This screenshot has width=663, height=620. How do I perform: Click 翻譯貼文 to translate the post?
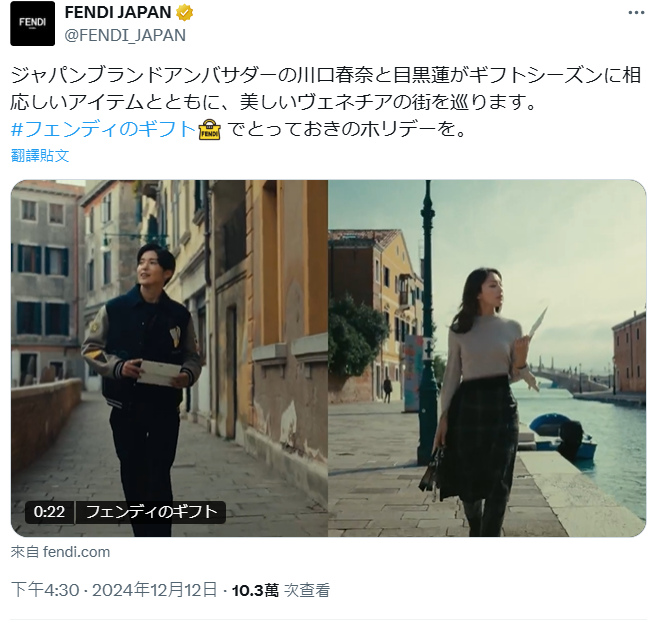[39, 156]
